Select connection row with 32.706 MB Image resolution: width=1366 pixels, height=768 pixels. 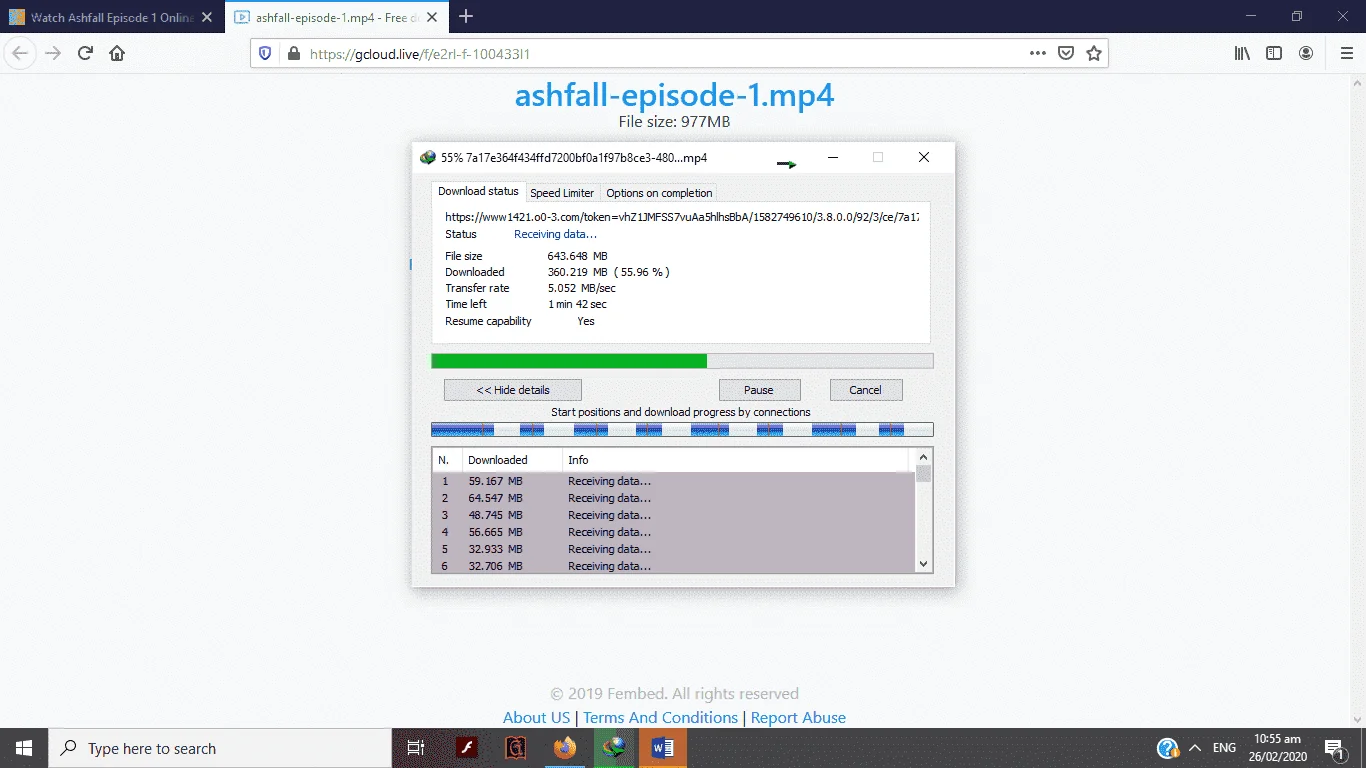coord(674,566)
